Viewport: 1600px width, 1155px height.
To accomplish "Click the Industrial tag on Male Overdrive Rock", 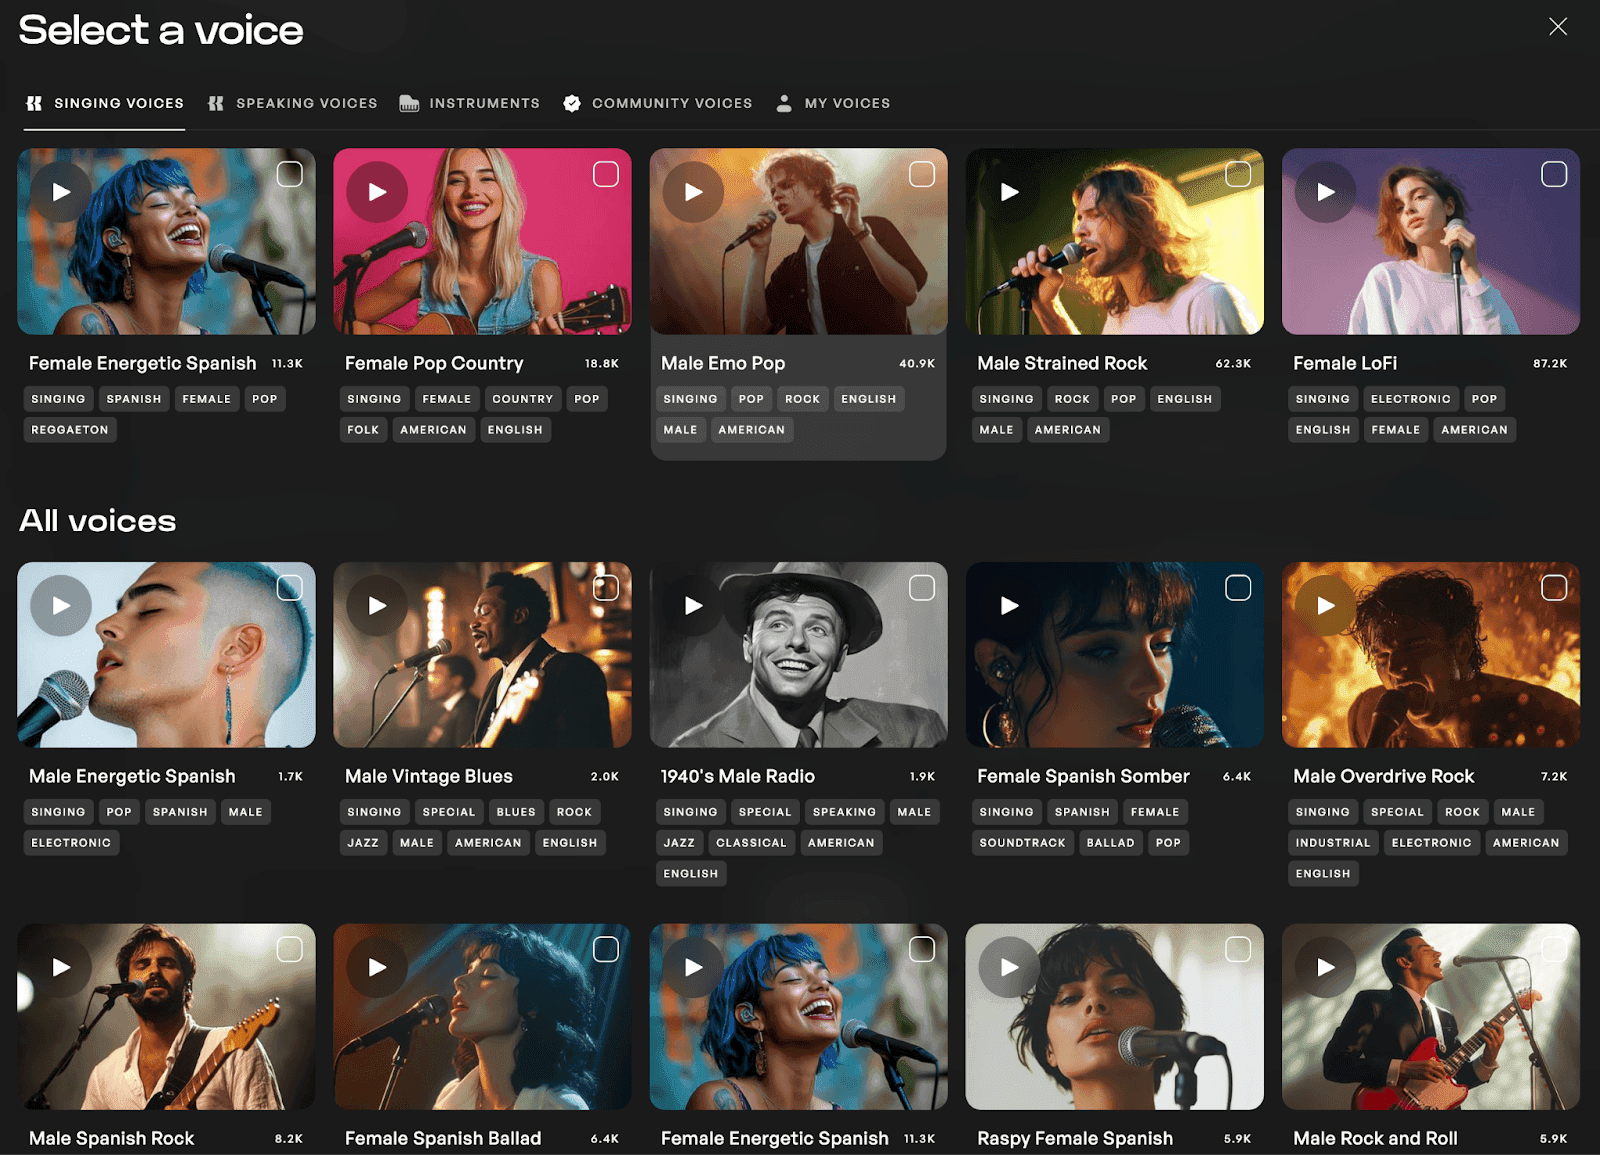I will [1333, 844].
